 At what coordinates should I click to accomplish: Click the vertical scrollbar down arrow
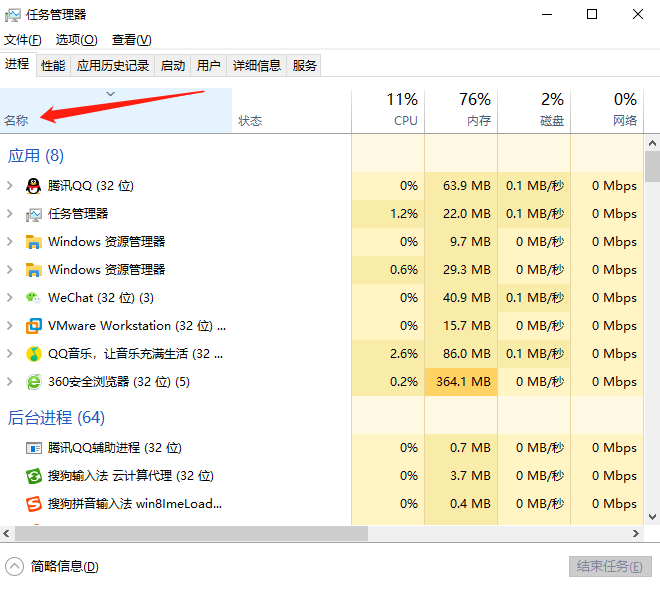tap(652, 517)
